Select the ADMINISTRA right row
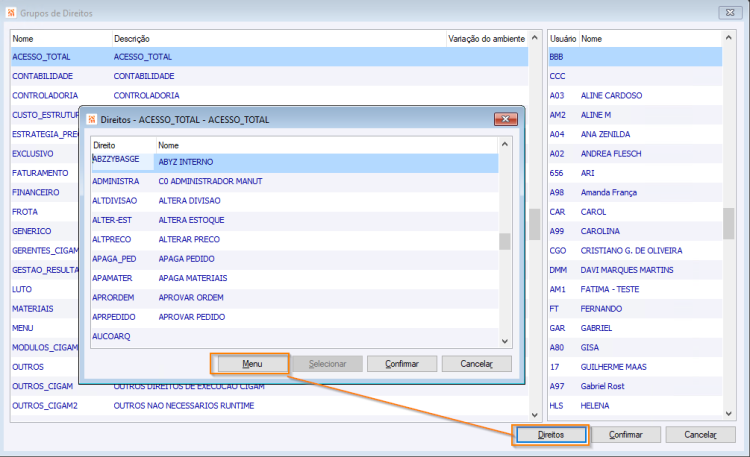This screenshot has height=457, width=750. (x=294, y=181)
